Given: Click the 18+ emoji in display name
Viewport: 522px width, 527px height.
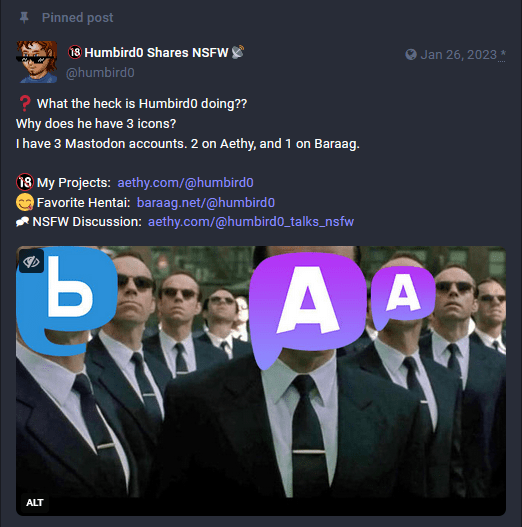Looking at the screenshot, I should (75, 52).
